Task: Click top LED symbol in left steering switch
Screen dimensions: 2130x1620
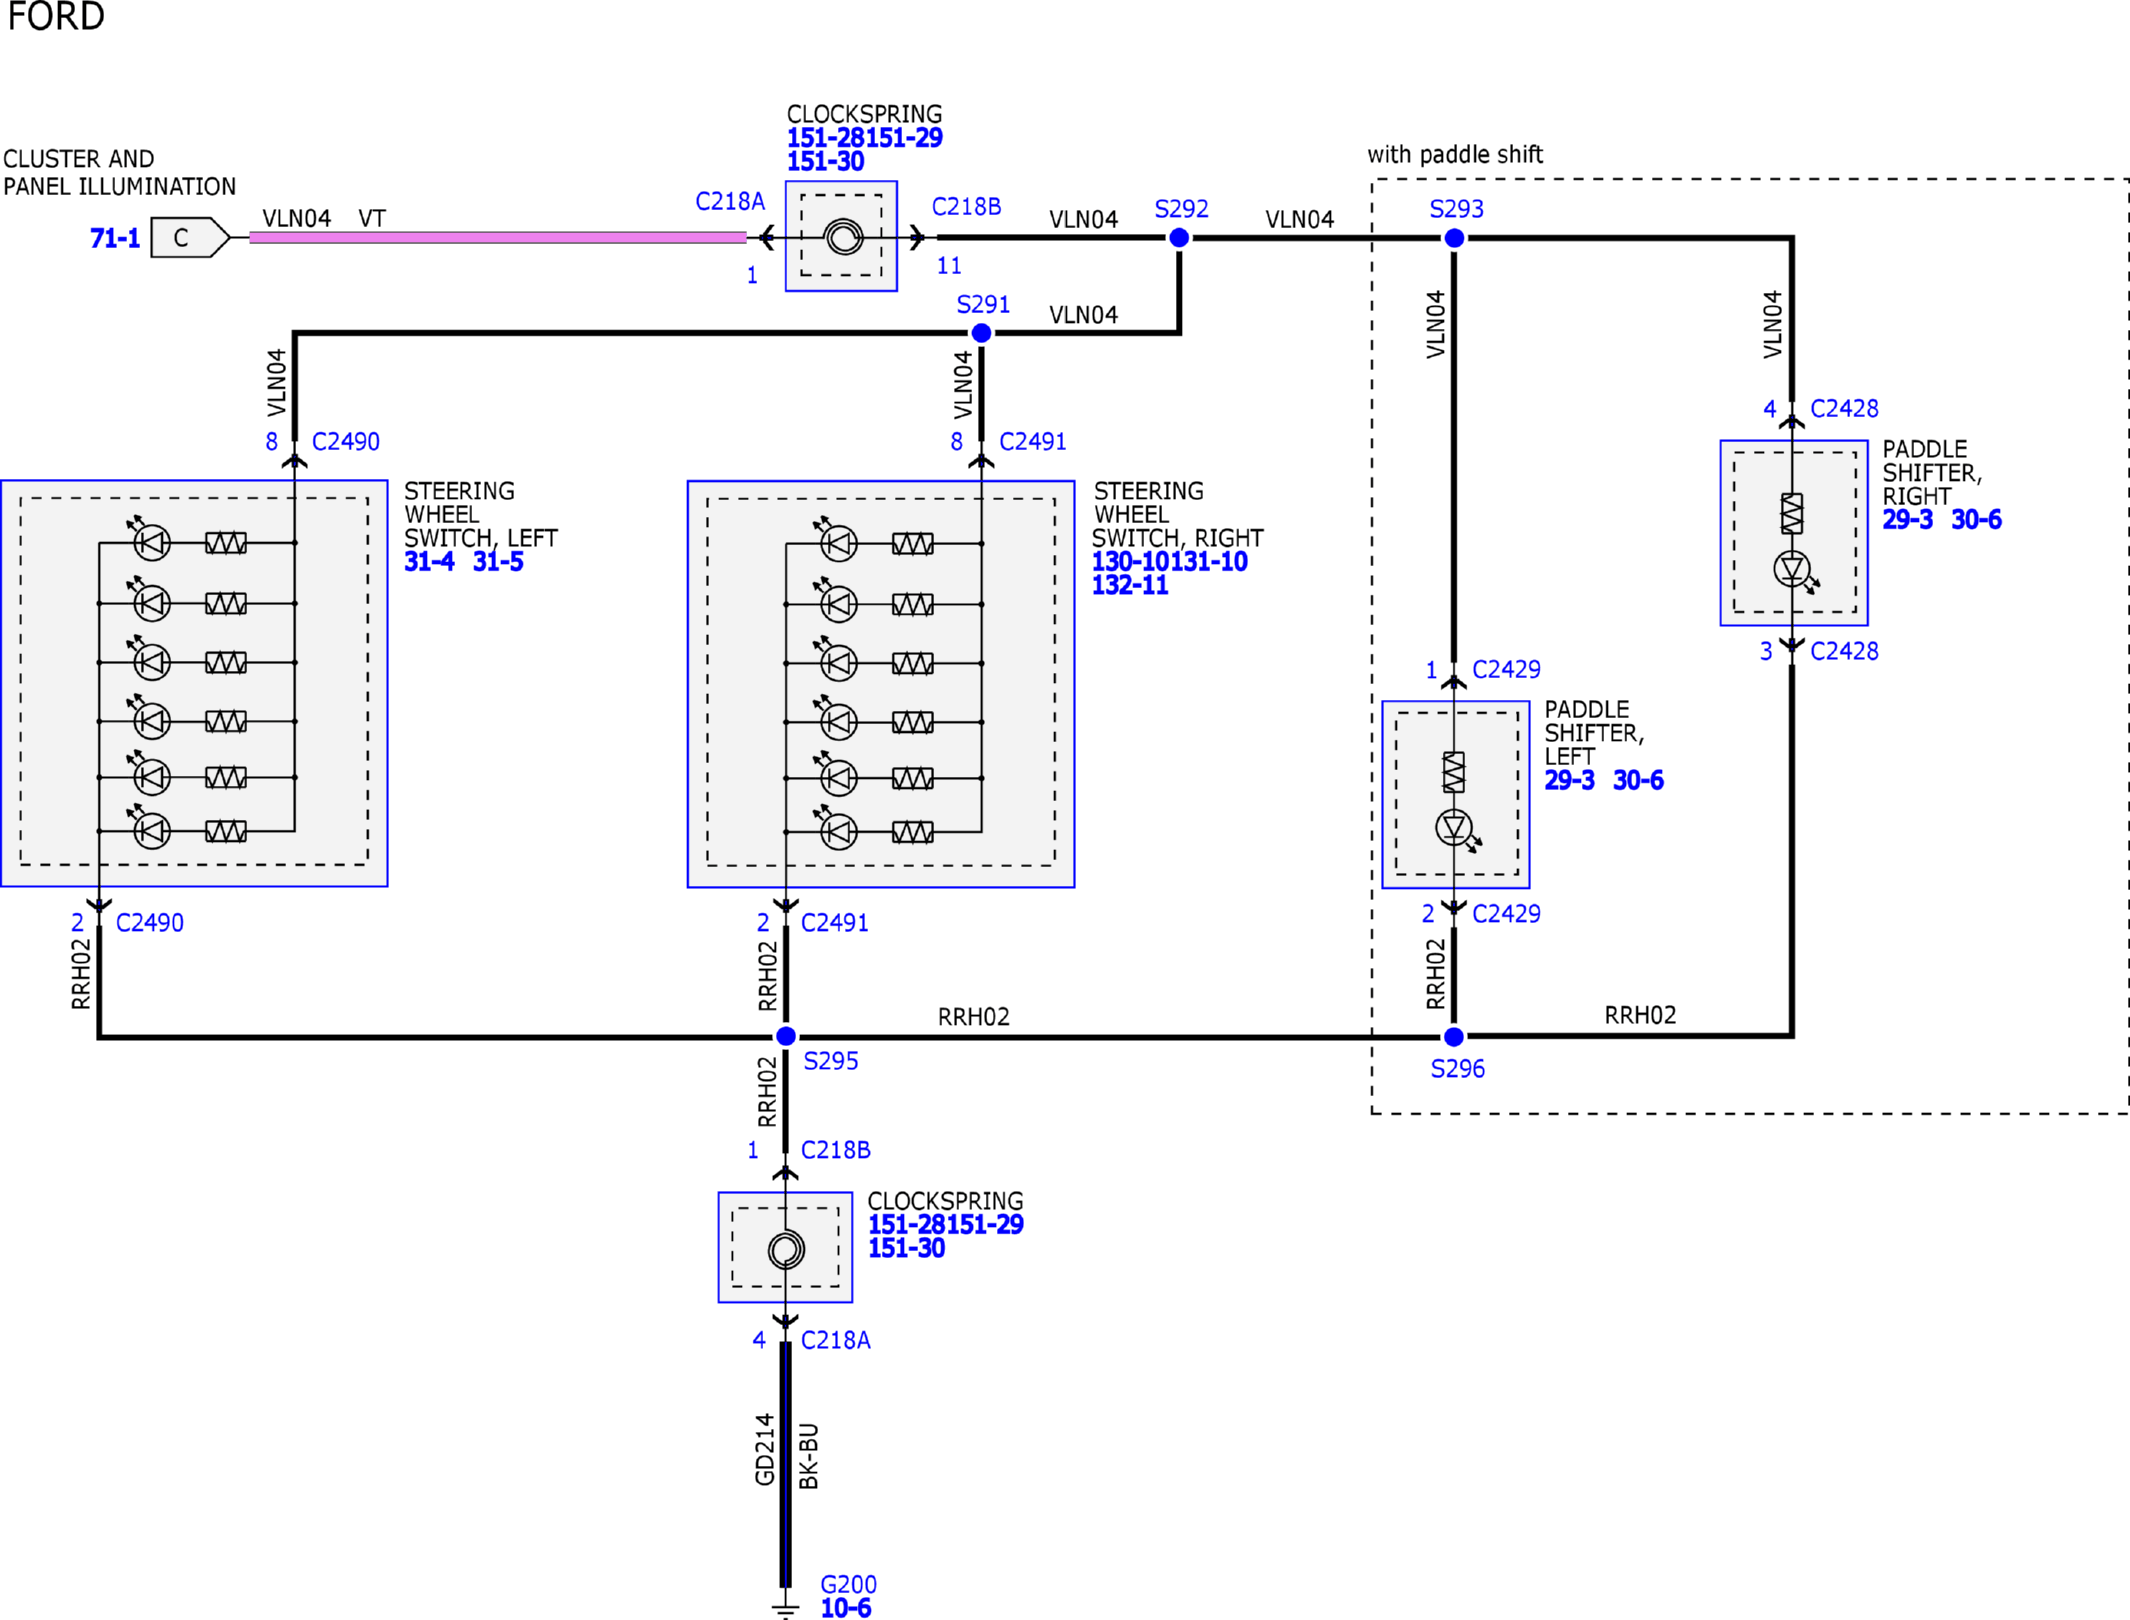Action: 151,543
